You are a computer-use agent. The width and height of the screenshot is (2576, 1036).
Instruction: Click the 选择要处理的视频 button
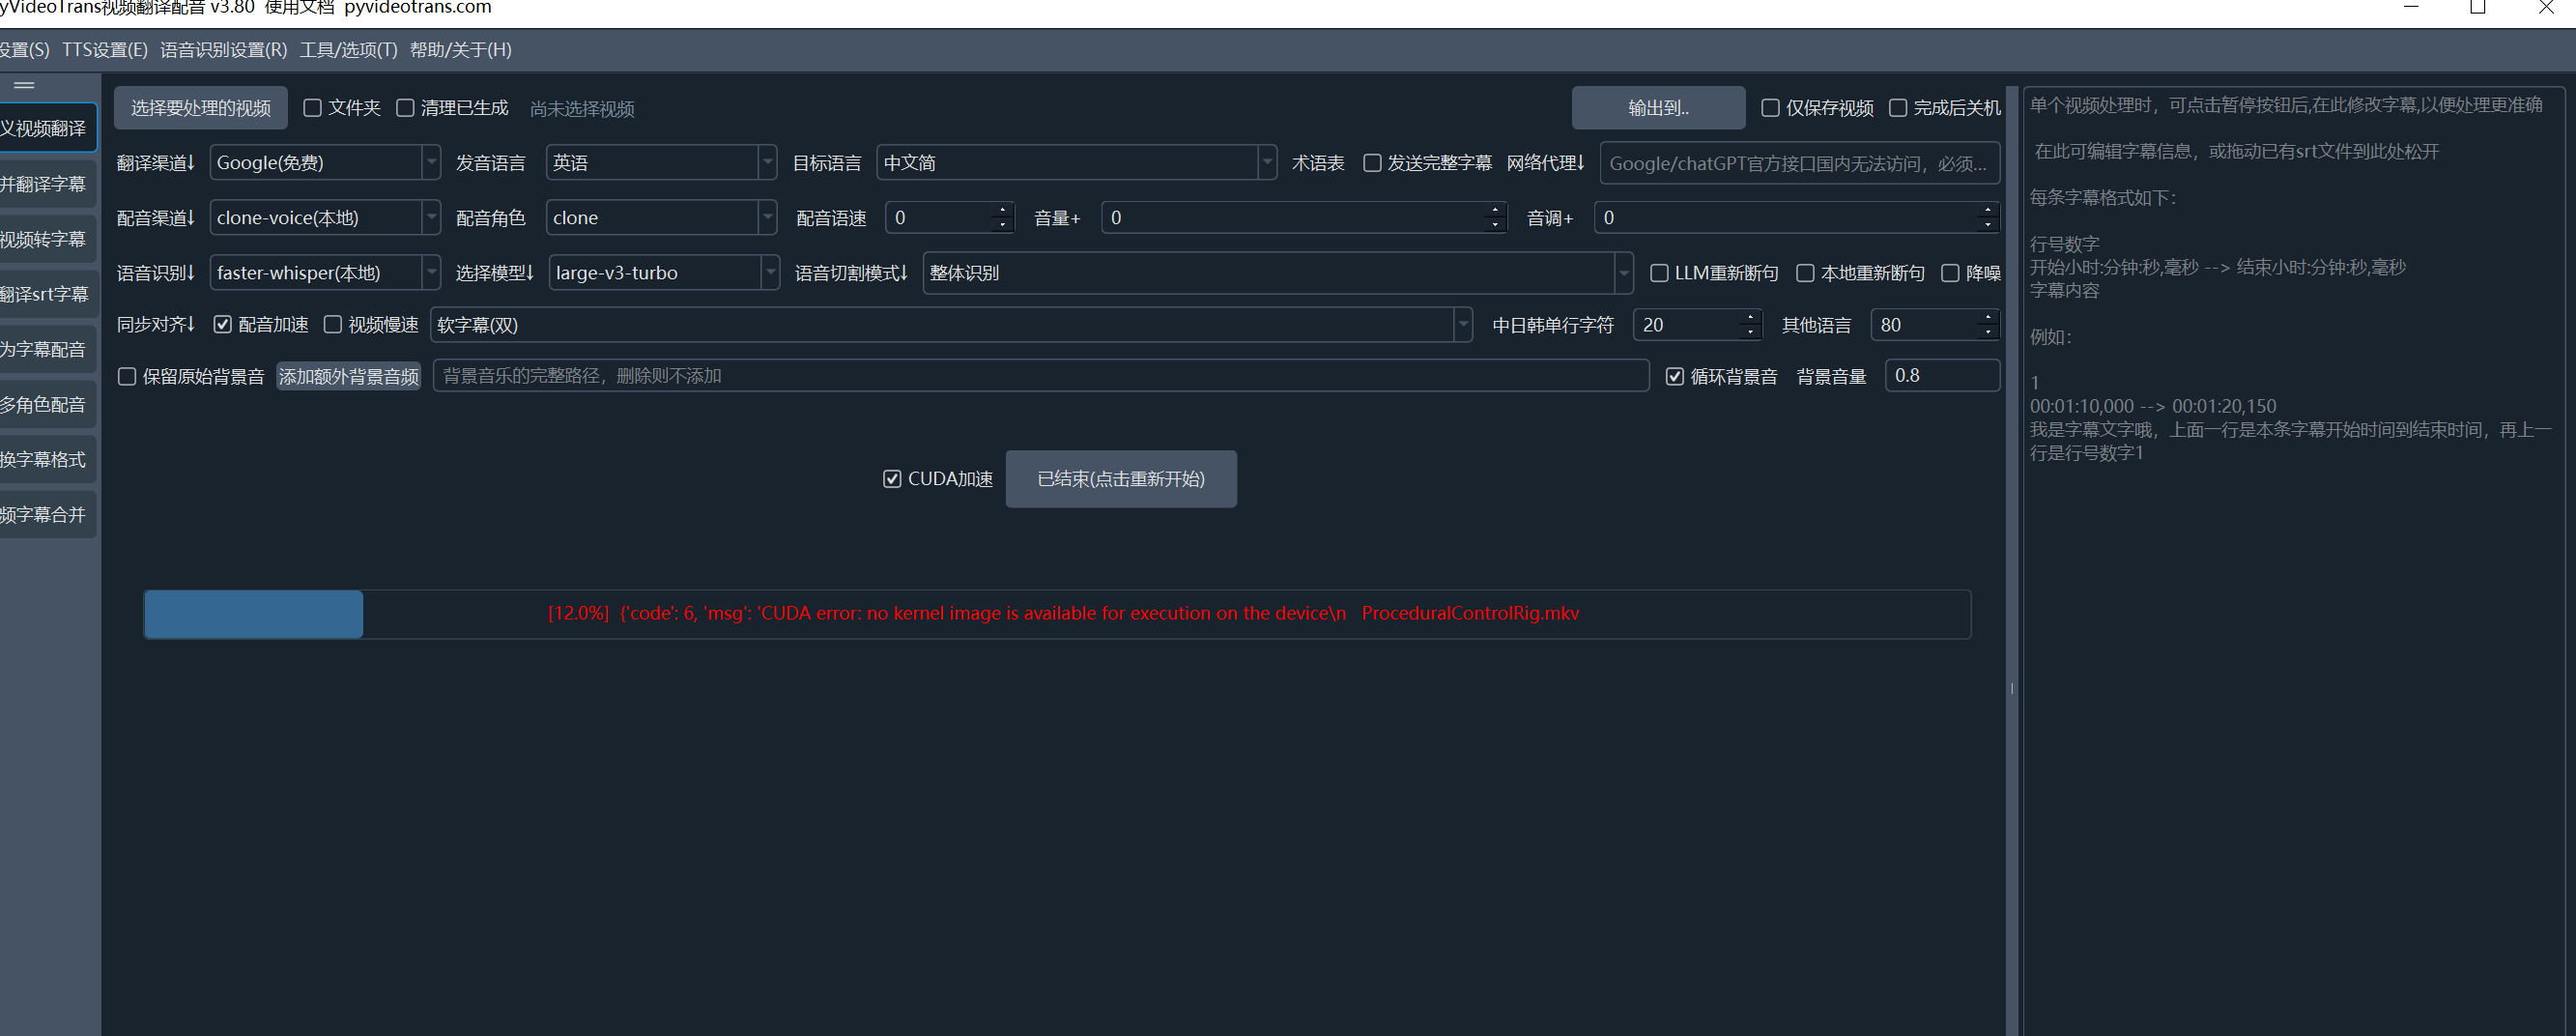[x=200, y=108]
